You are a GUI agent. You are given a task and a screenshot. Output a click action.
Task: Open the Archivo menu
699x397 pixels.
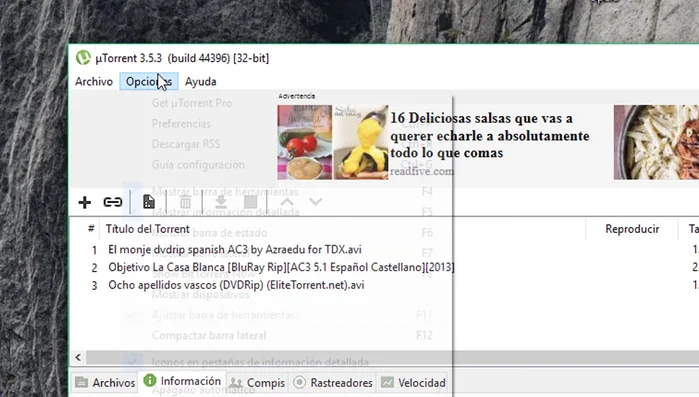[94, 82]
